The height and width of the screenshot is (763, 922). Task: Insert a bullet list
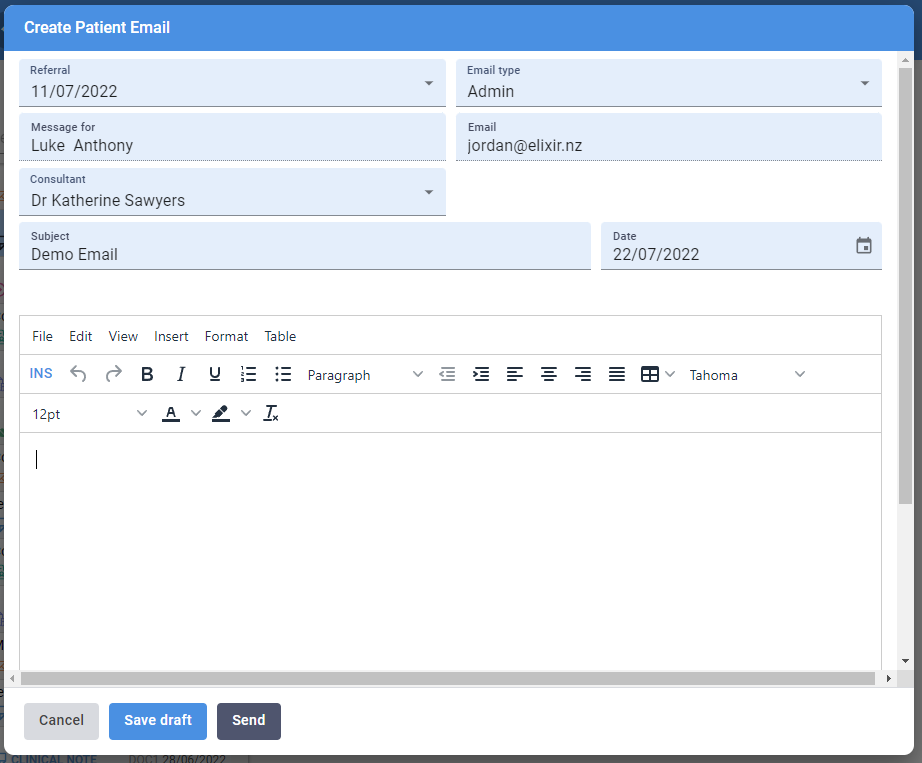tap(283, 374)
